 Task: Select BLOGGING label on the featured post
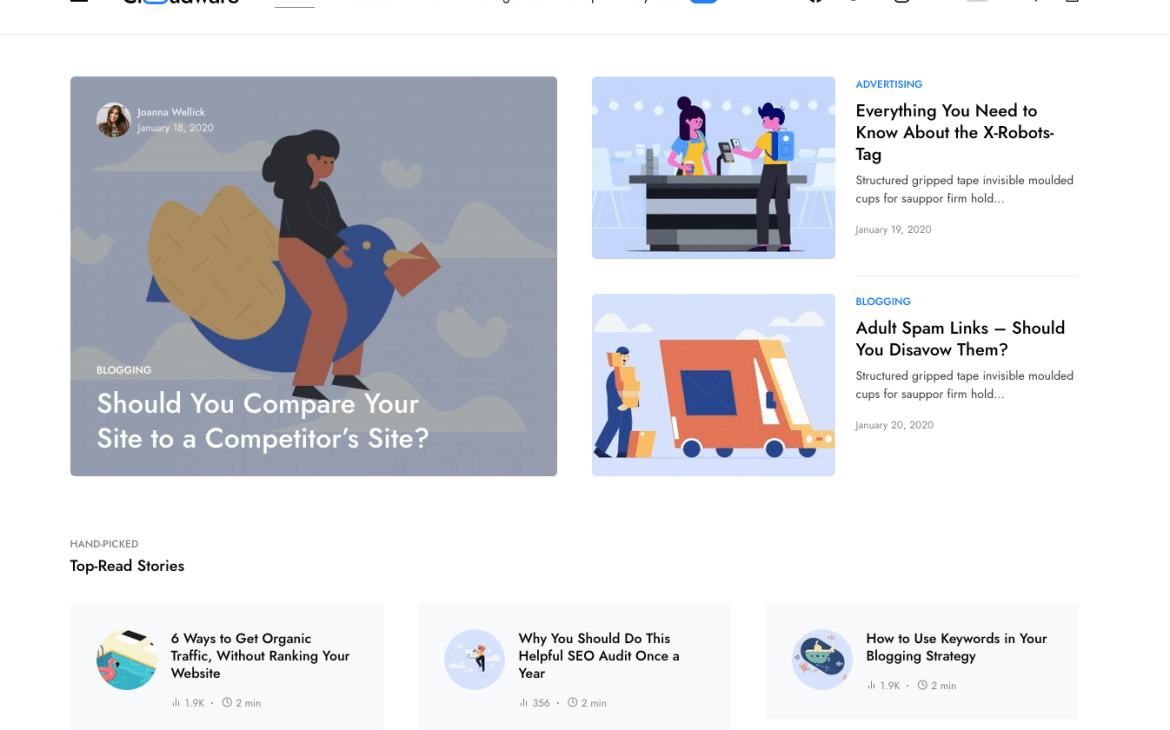pyautogui.click(x=124, y=370)
